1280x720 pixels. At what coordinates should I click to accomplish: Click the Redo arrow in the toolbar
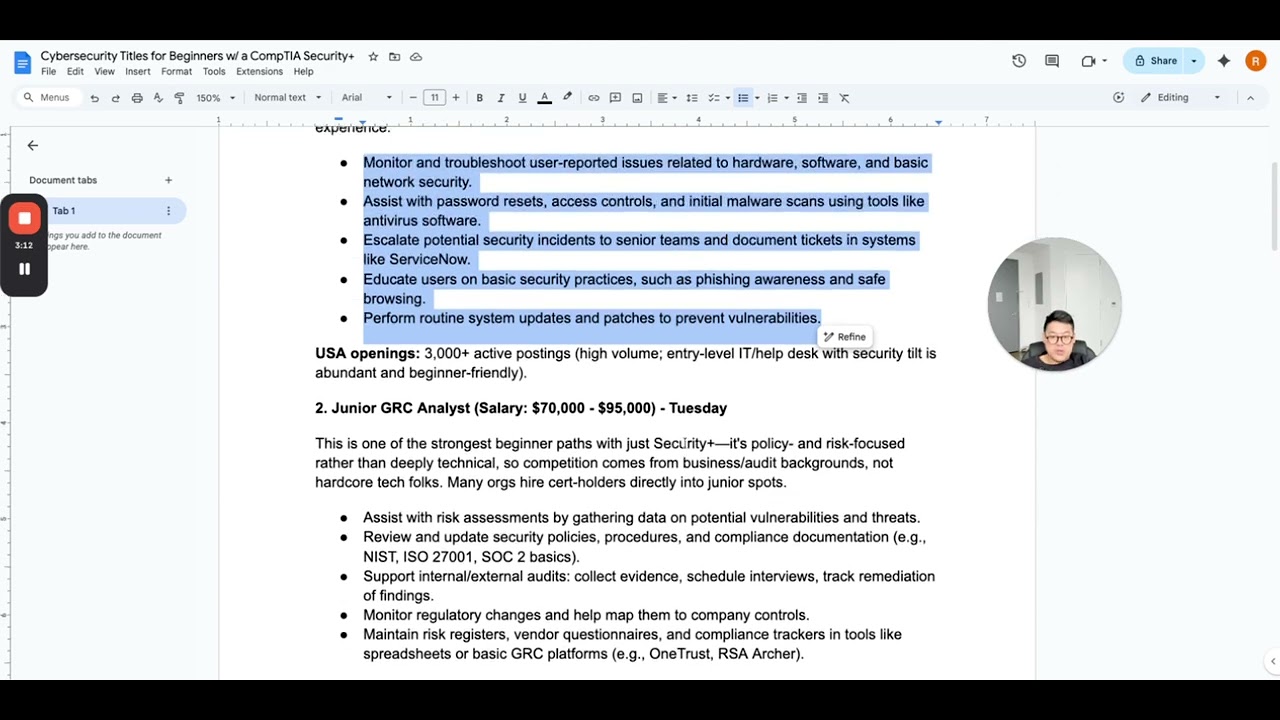pos(115,98)
